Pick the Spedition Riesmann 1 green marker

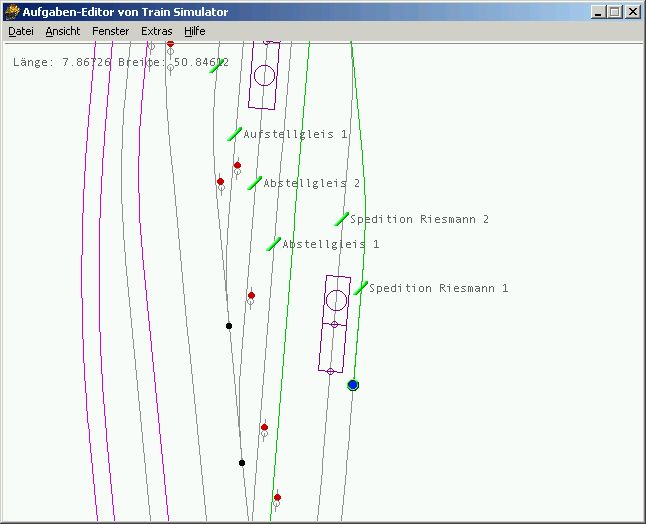click(x=361, y=288)
